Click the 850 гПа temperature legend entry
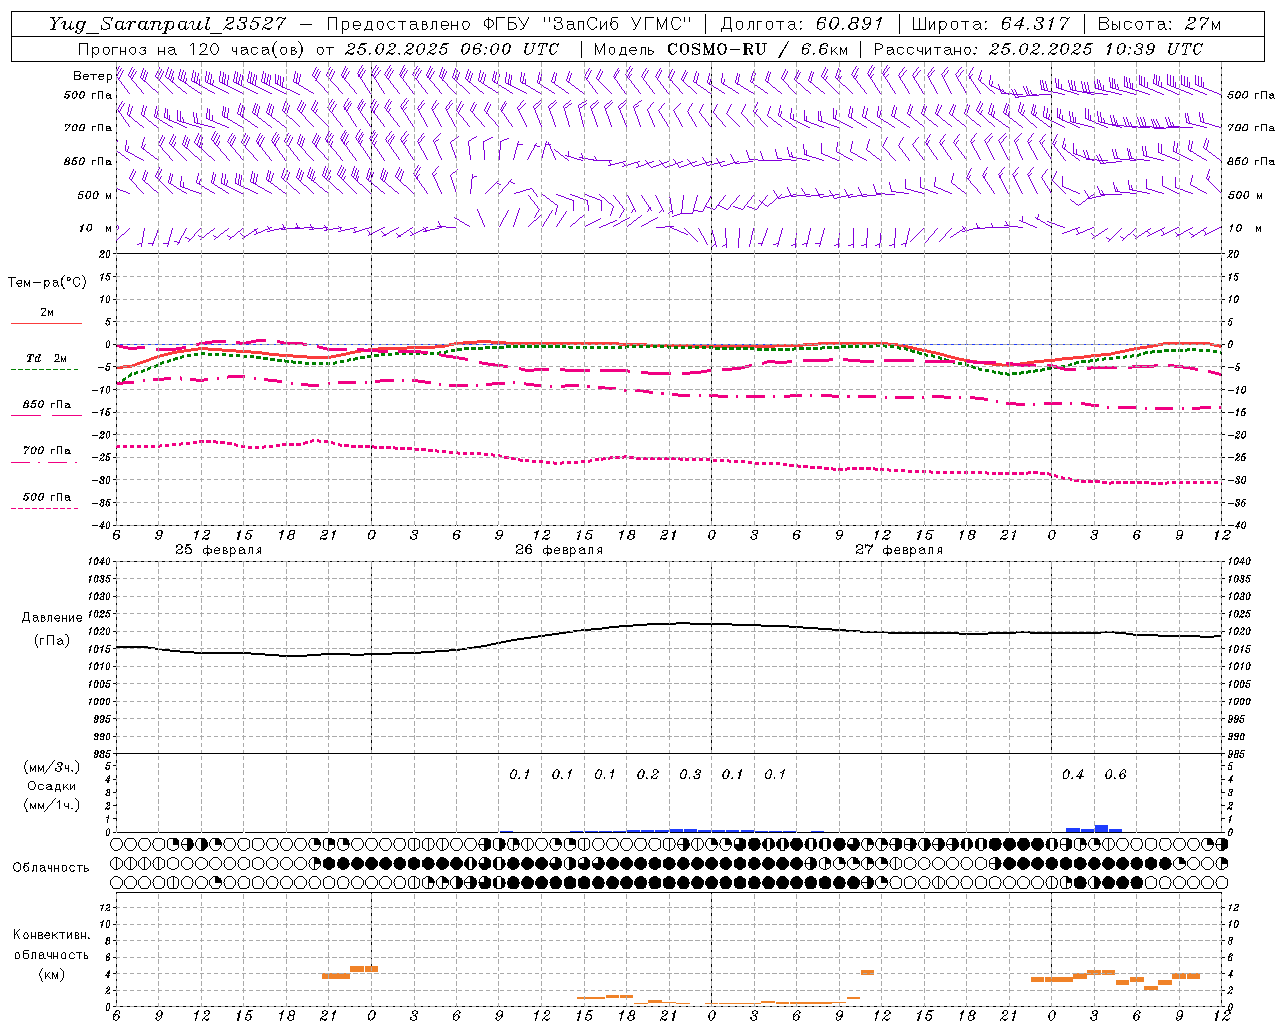The image size is (1280, 1024). 46,405
